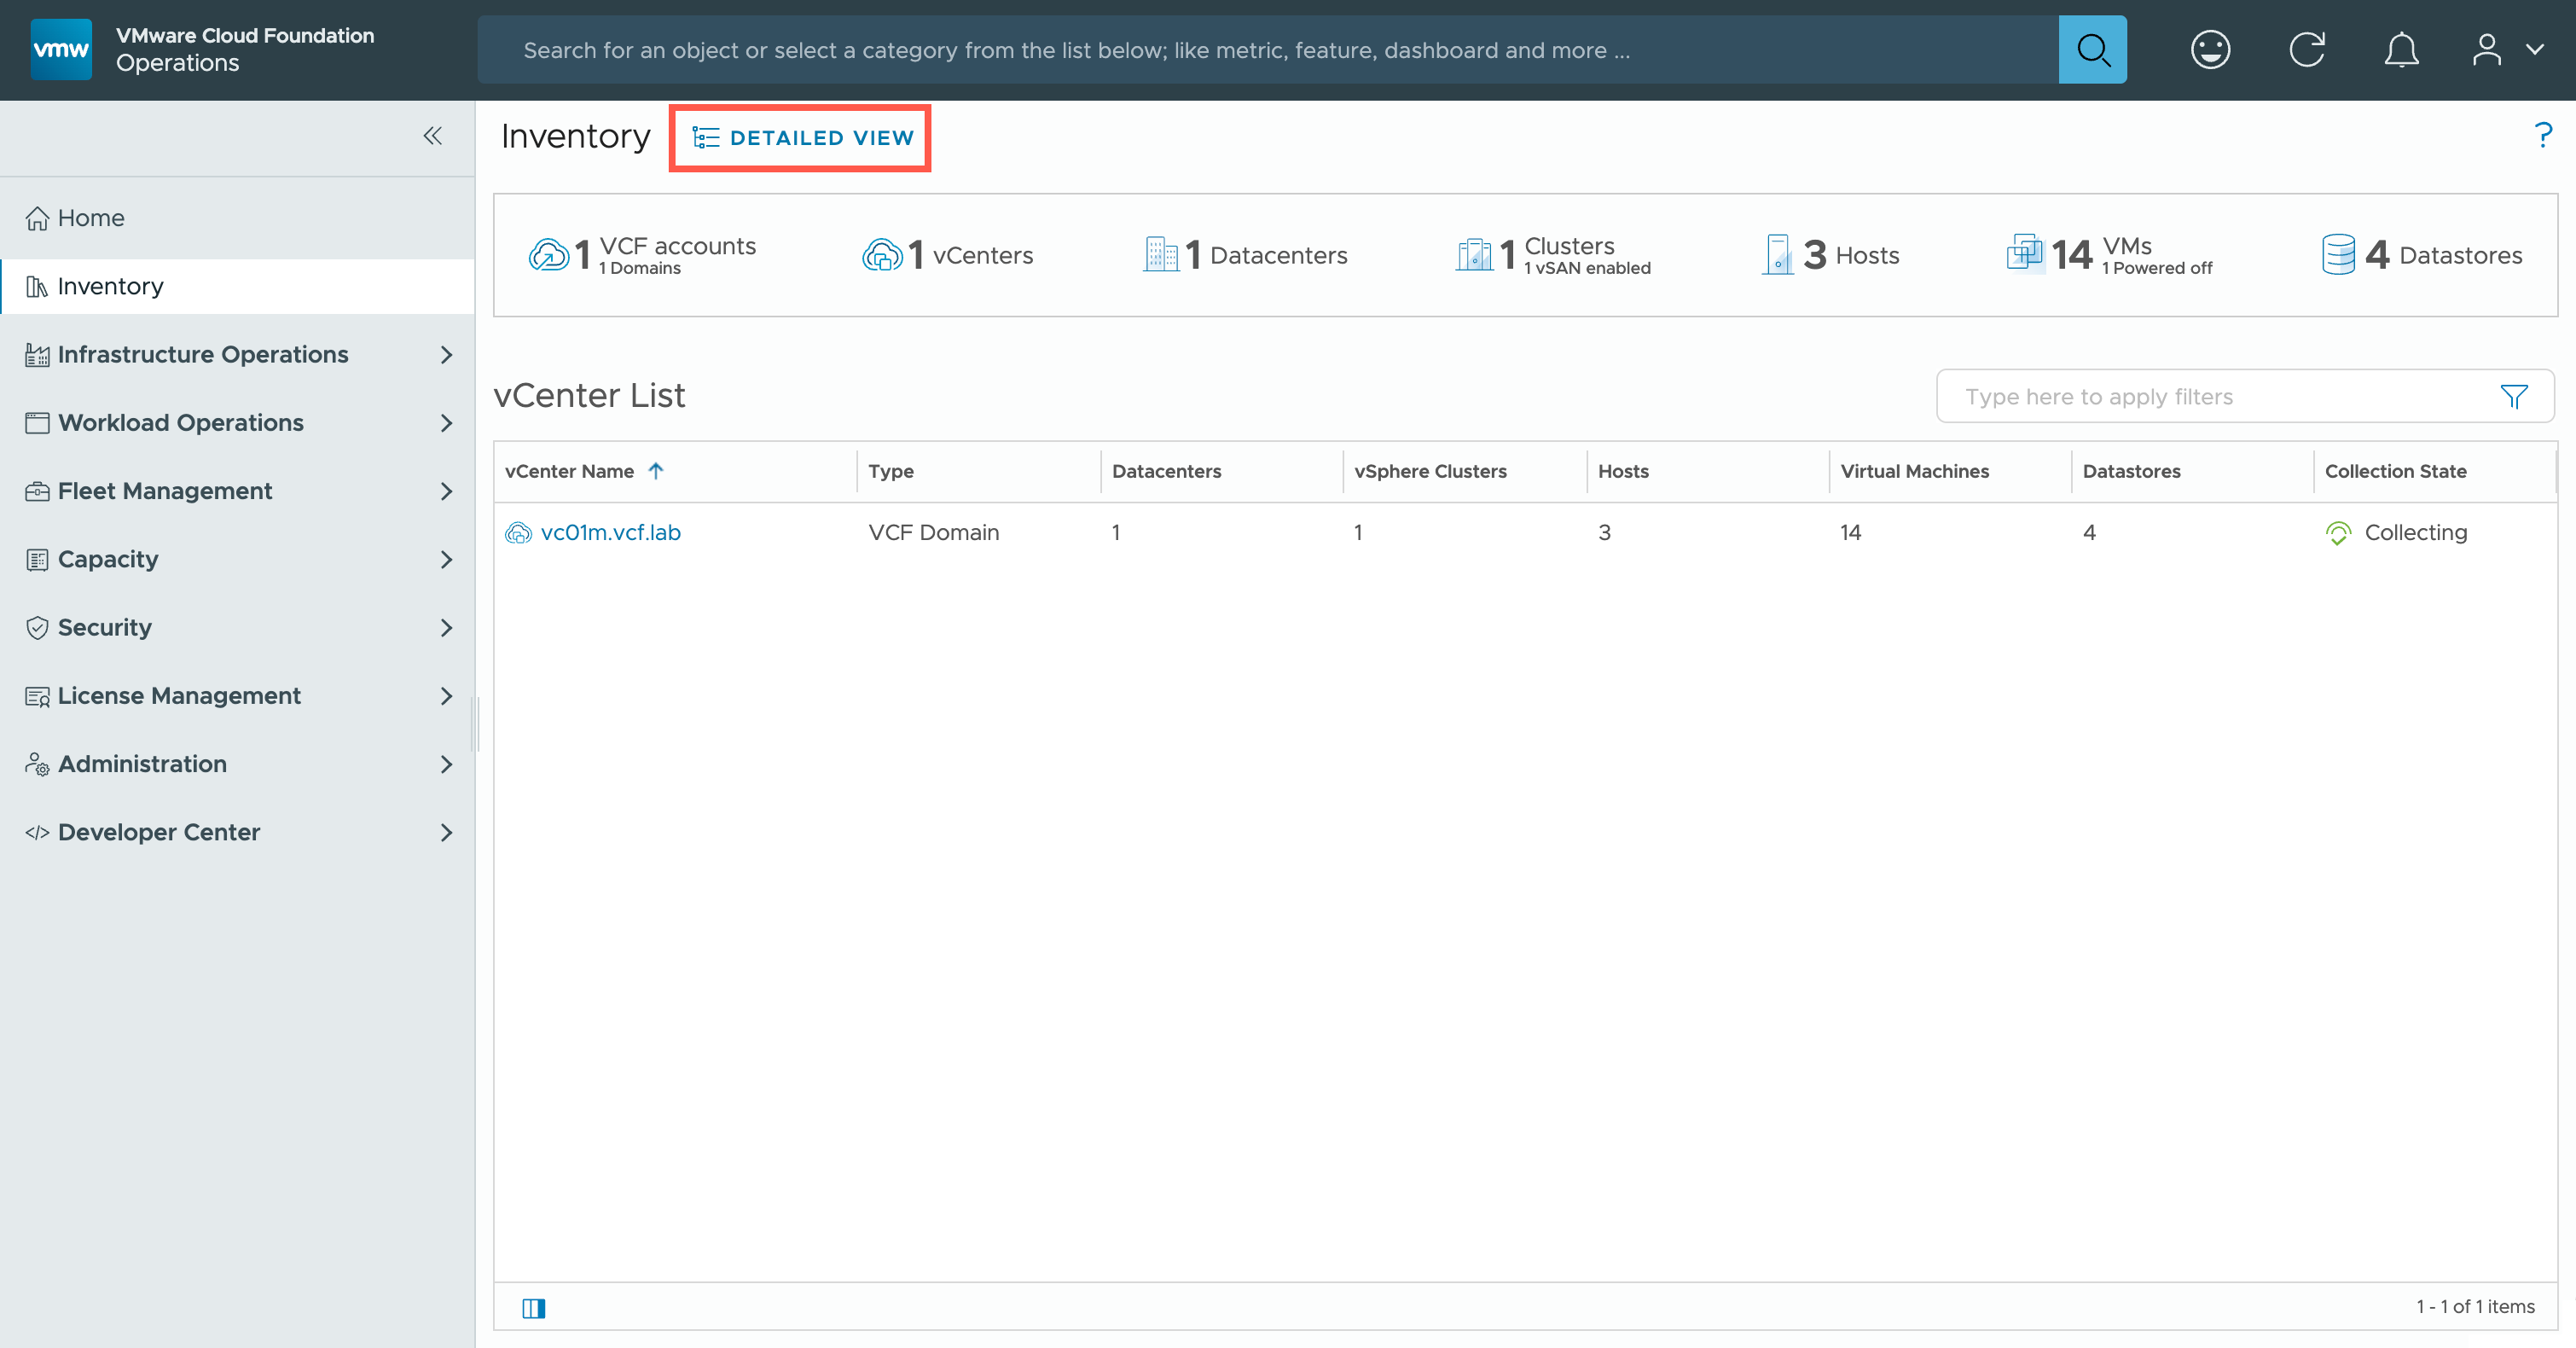Open the vc01m.vcf.lab vCenter link
The width and height of the screenshot is (2576, 1348).
(x=610, y=533)
